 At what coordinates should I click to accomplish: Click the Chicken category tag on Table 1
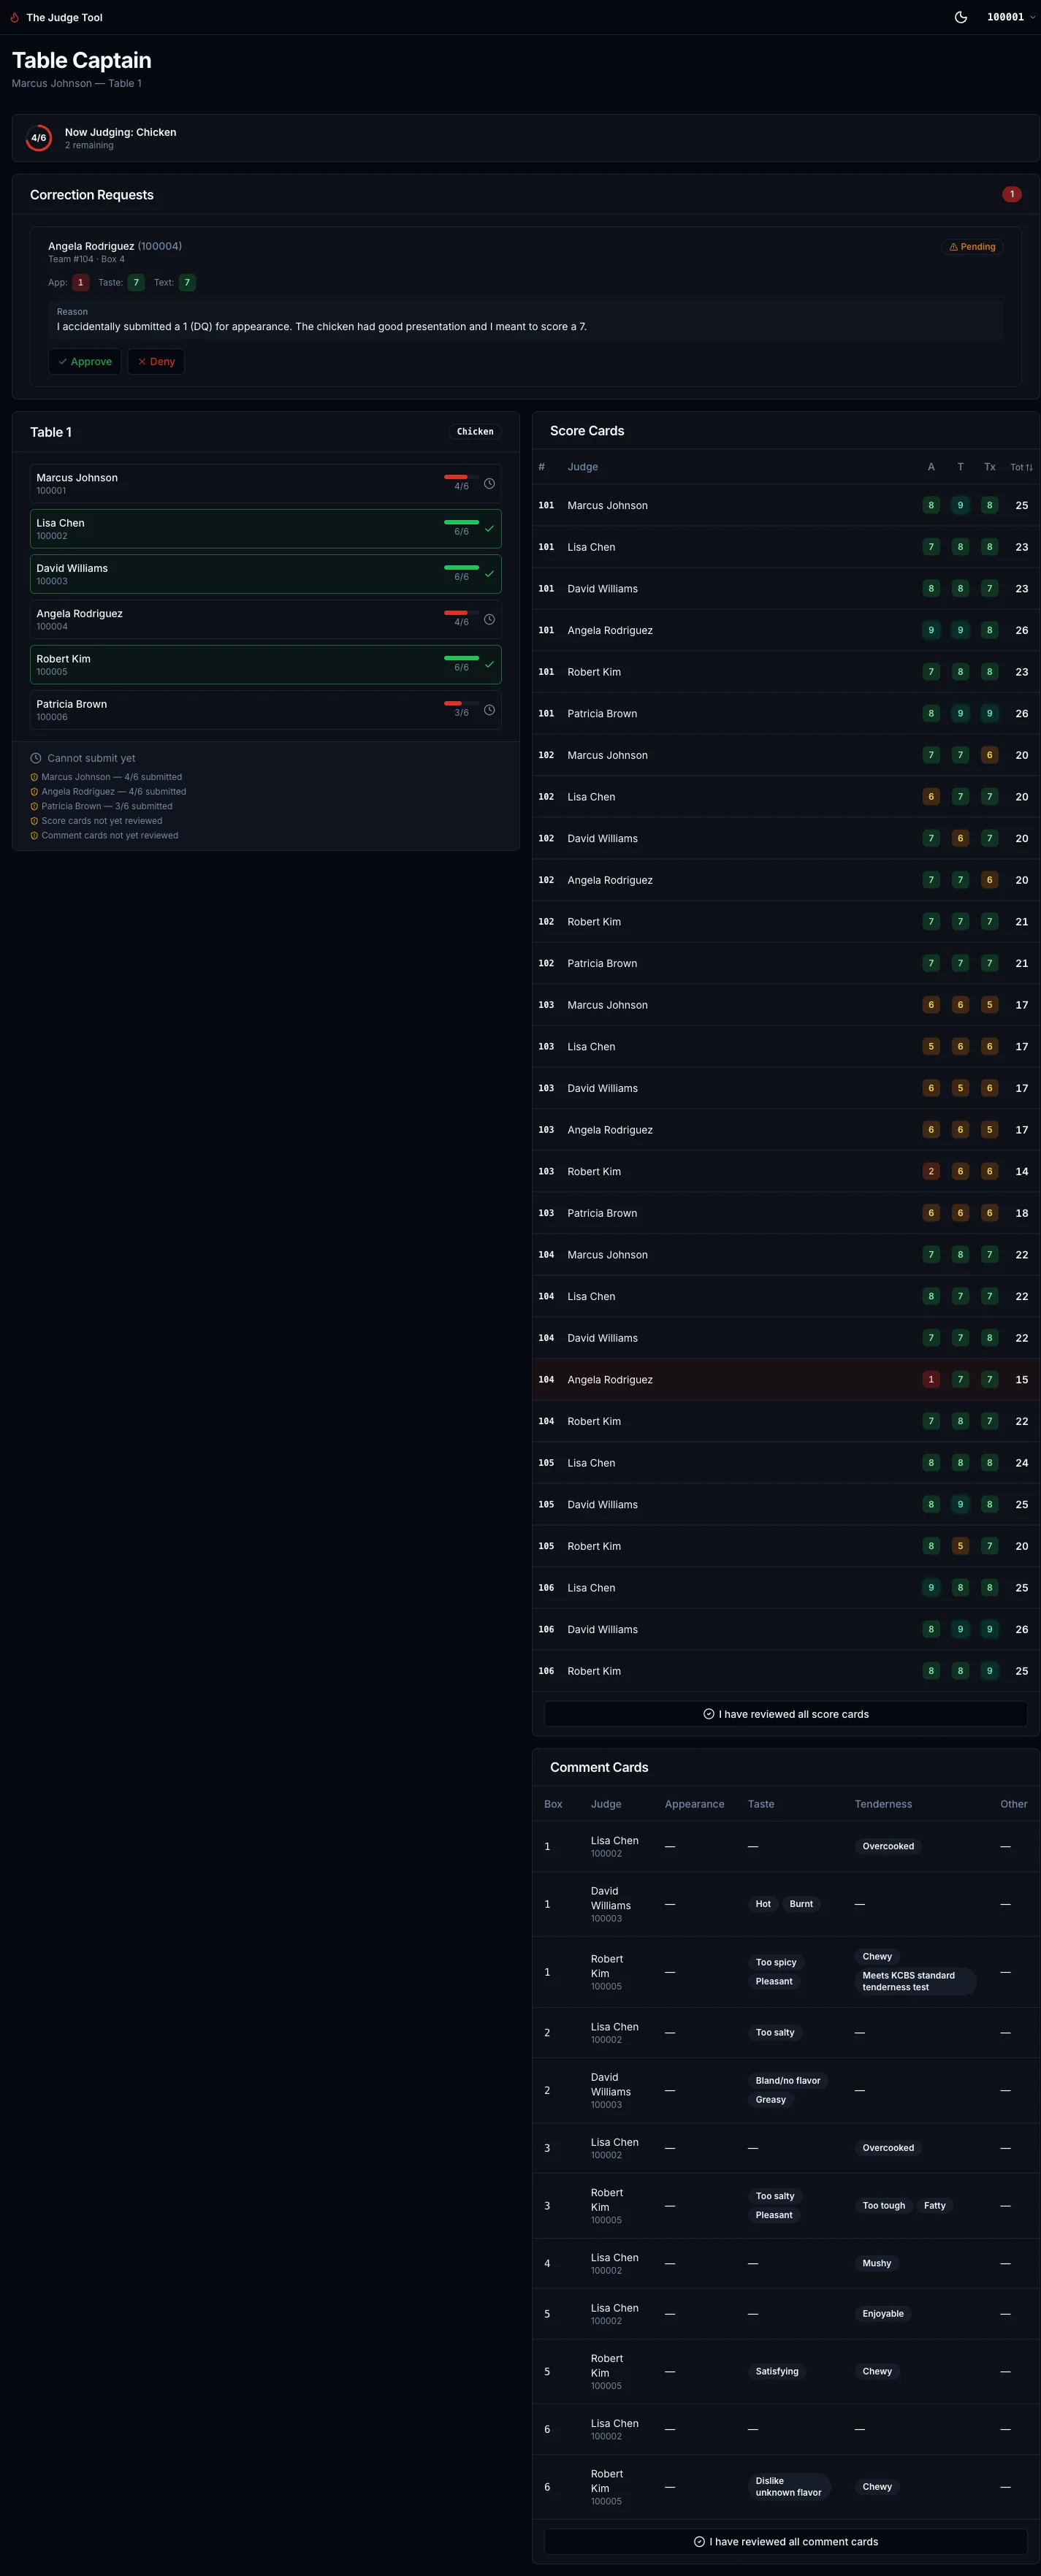coord(475,432)
